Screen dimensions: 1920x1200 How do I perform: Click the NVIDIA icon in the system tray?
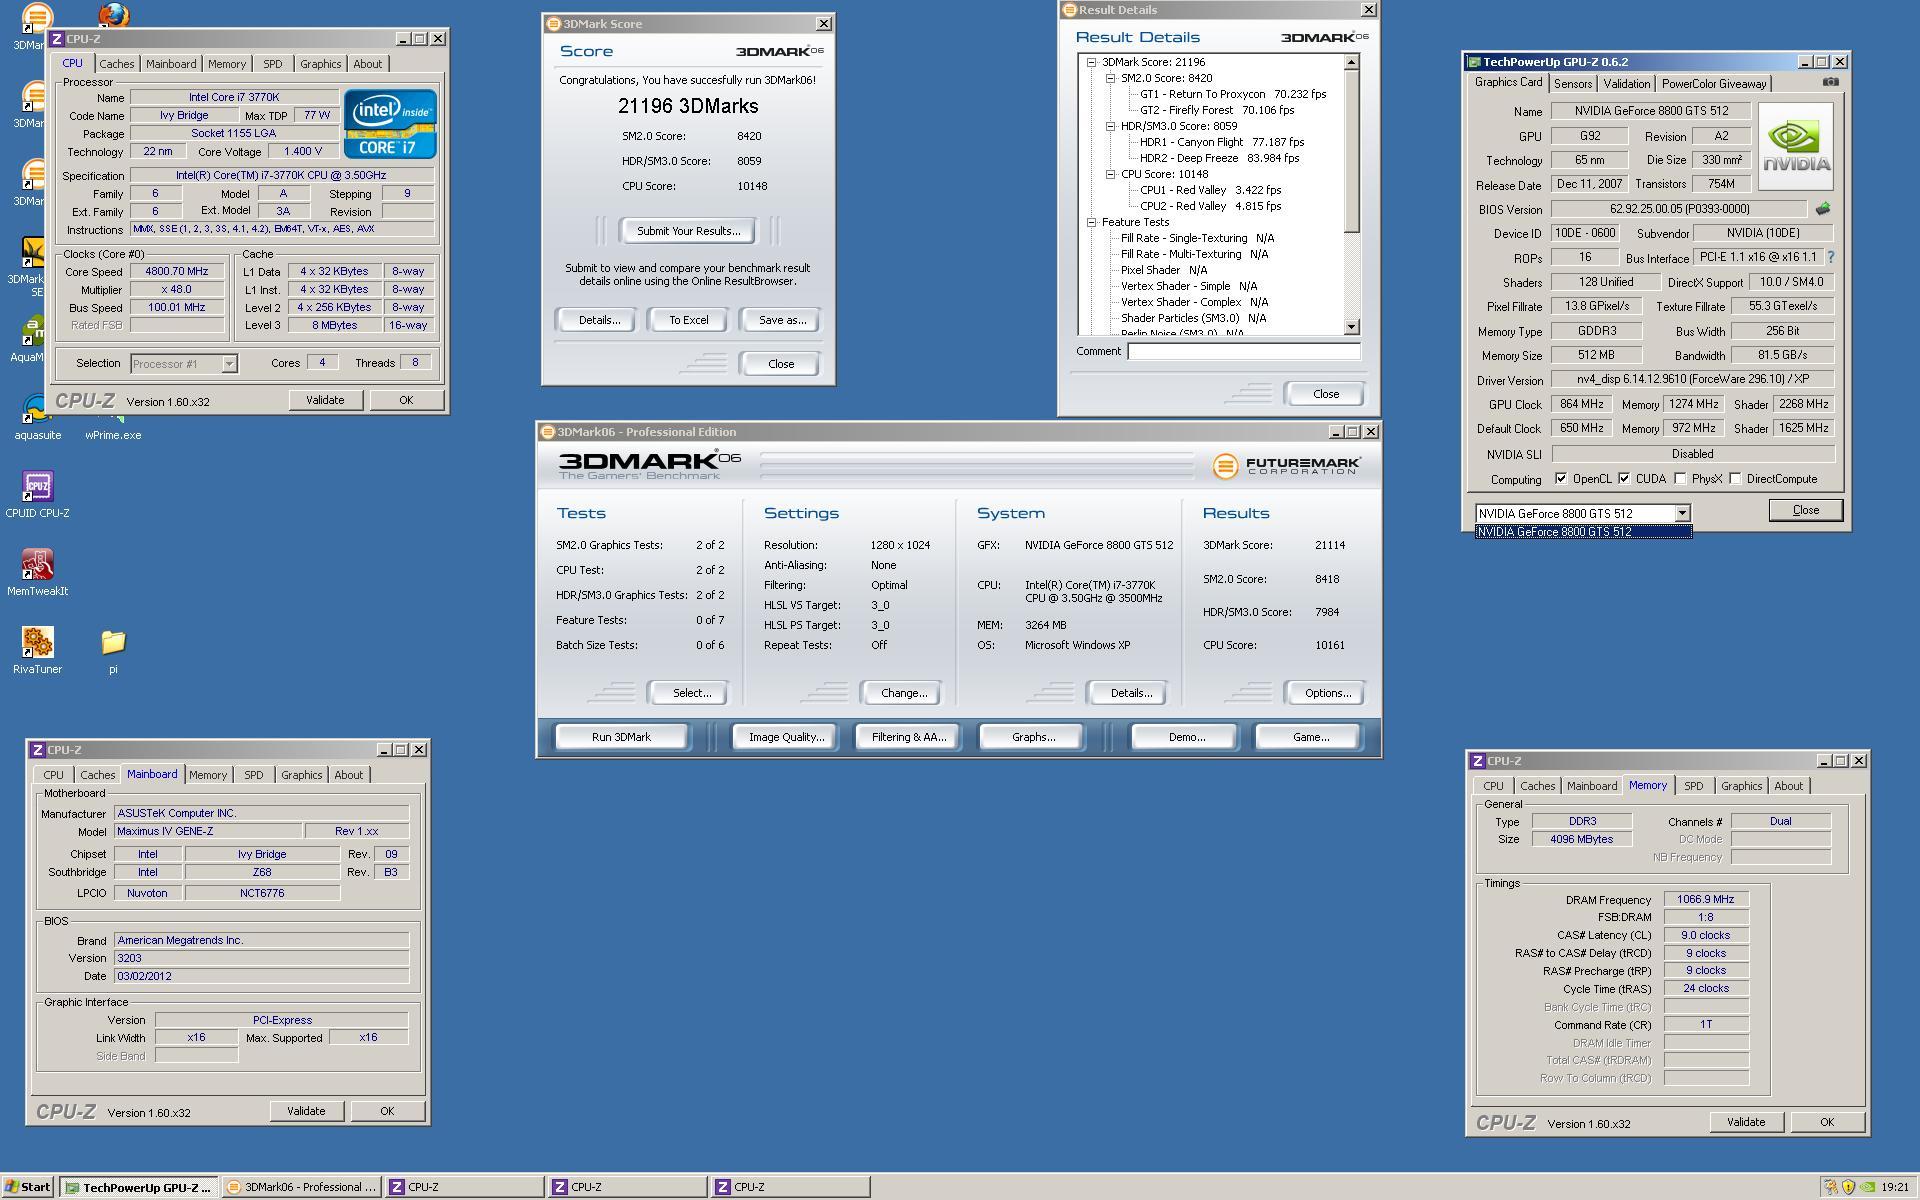(x=1867, y=1187)
